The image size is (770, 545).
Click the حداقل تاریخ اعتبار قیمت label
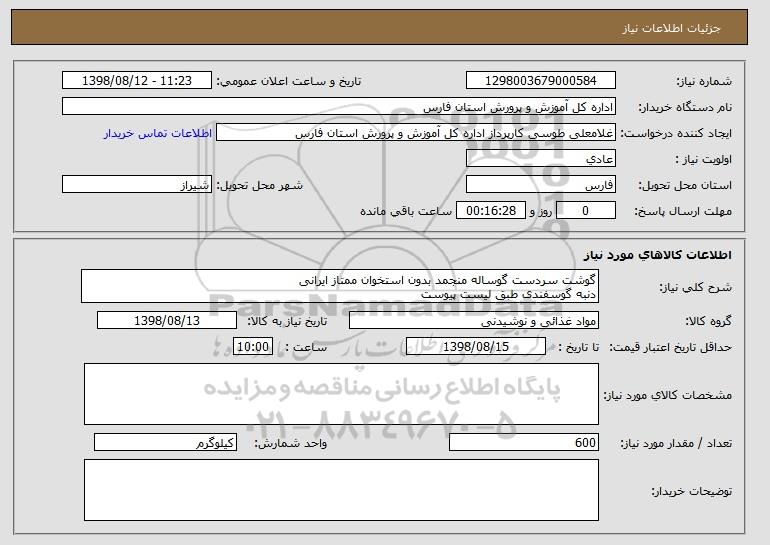tap(670, 347)
